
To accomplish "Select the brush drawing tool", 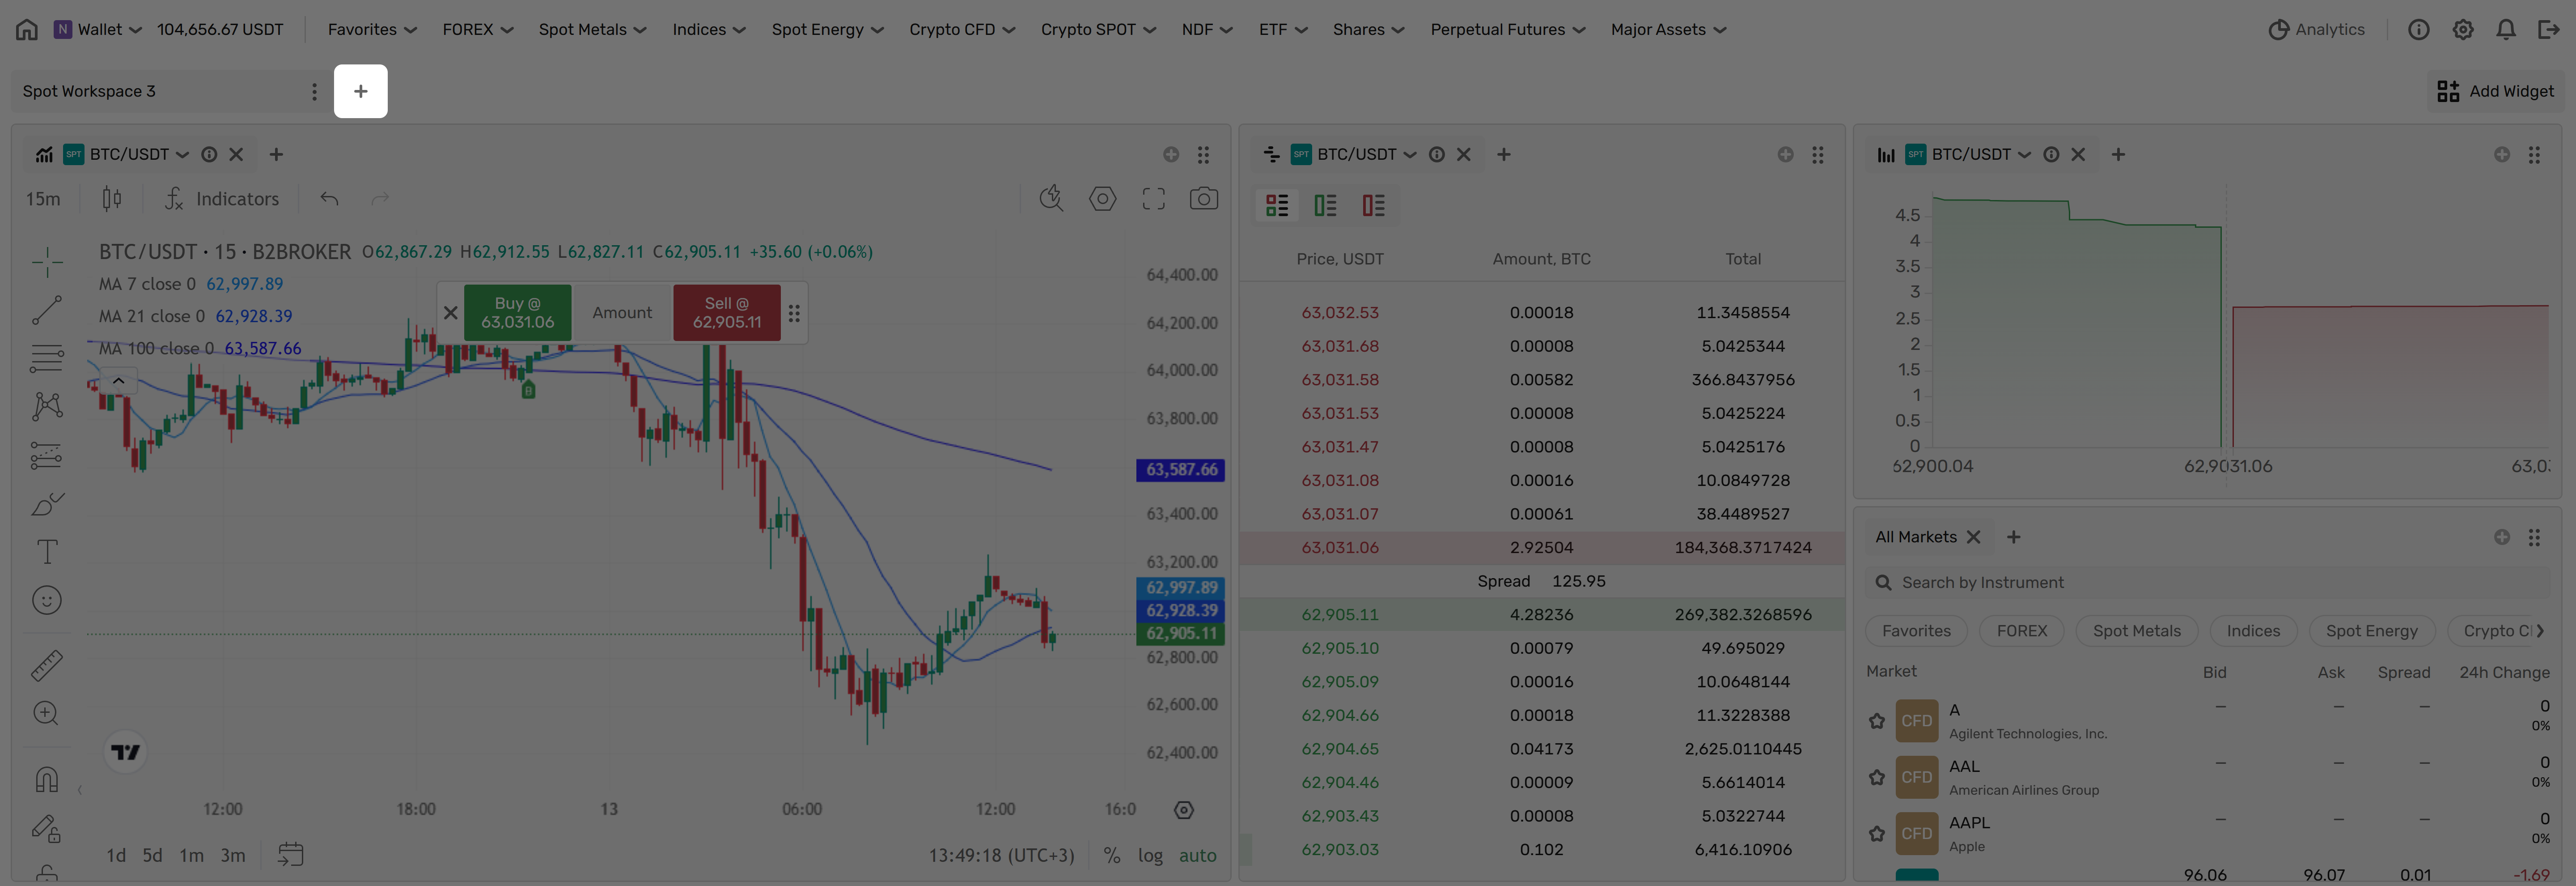I will tap(47, 503).
